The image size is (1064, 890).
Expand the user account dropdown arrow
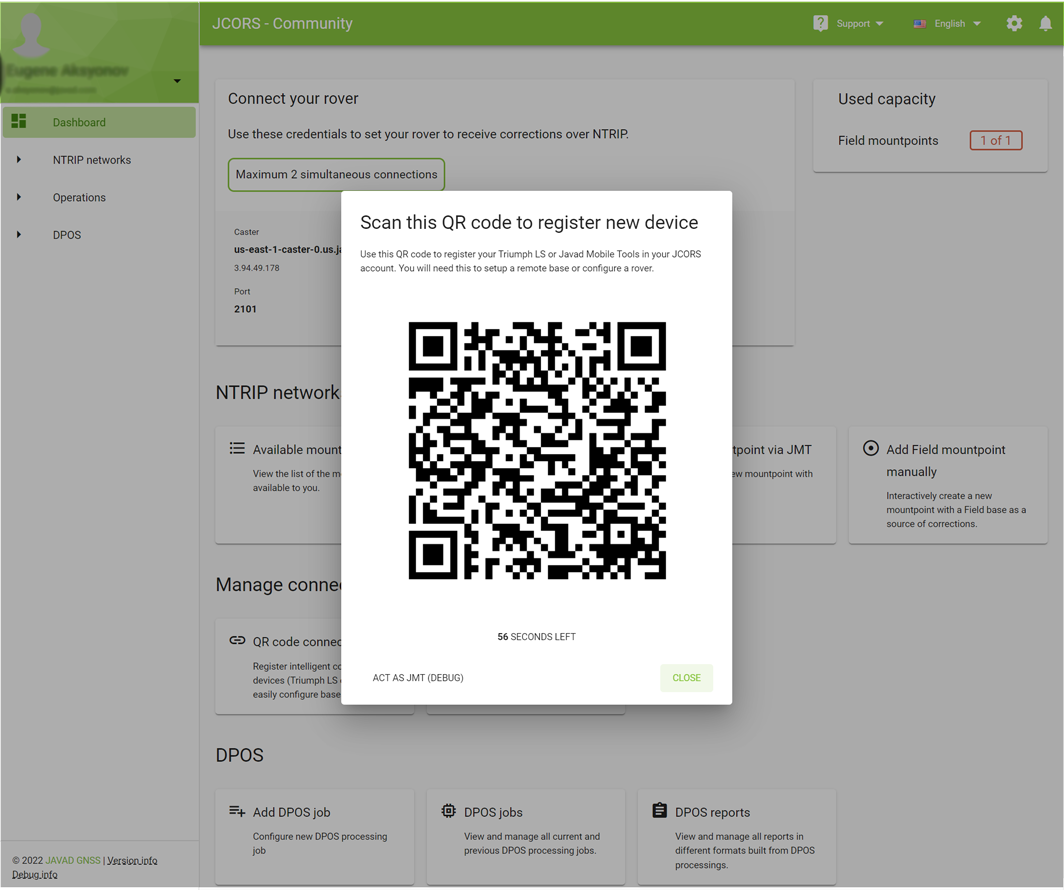177,81
